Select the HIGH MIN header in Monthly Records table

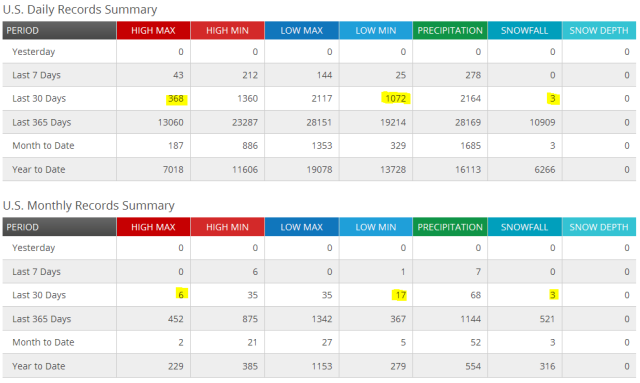227,227
